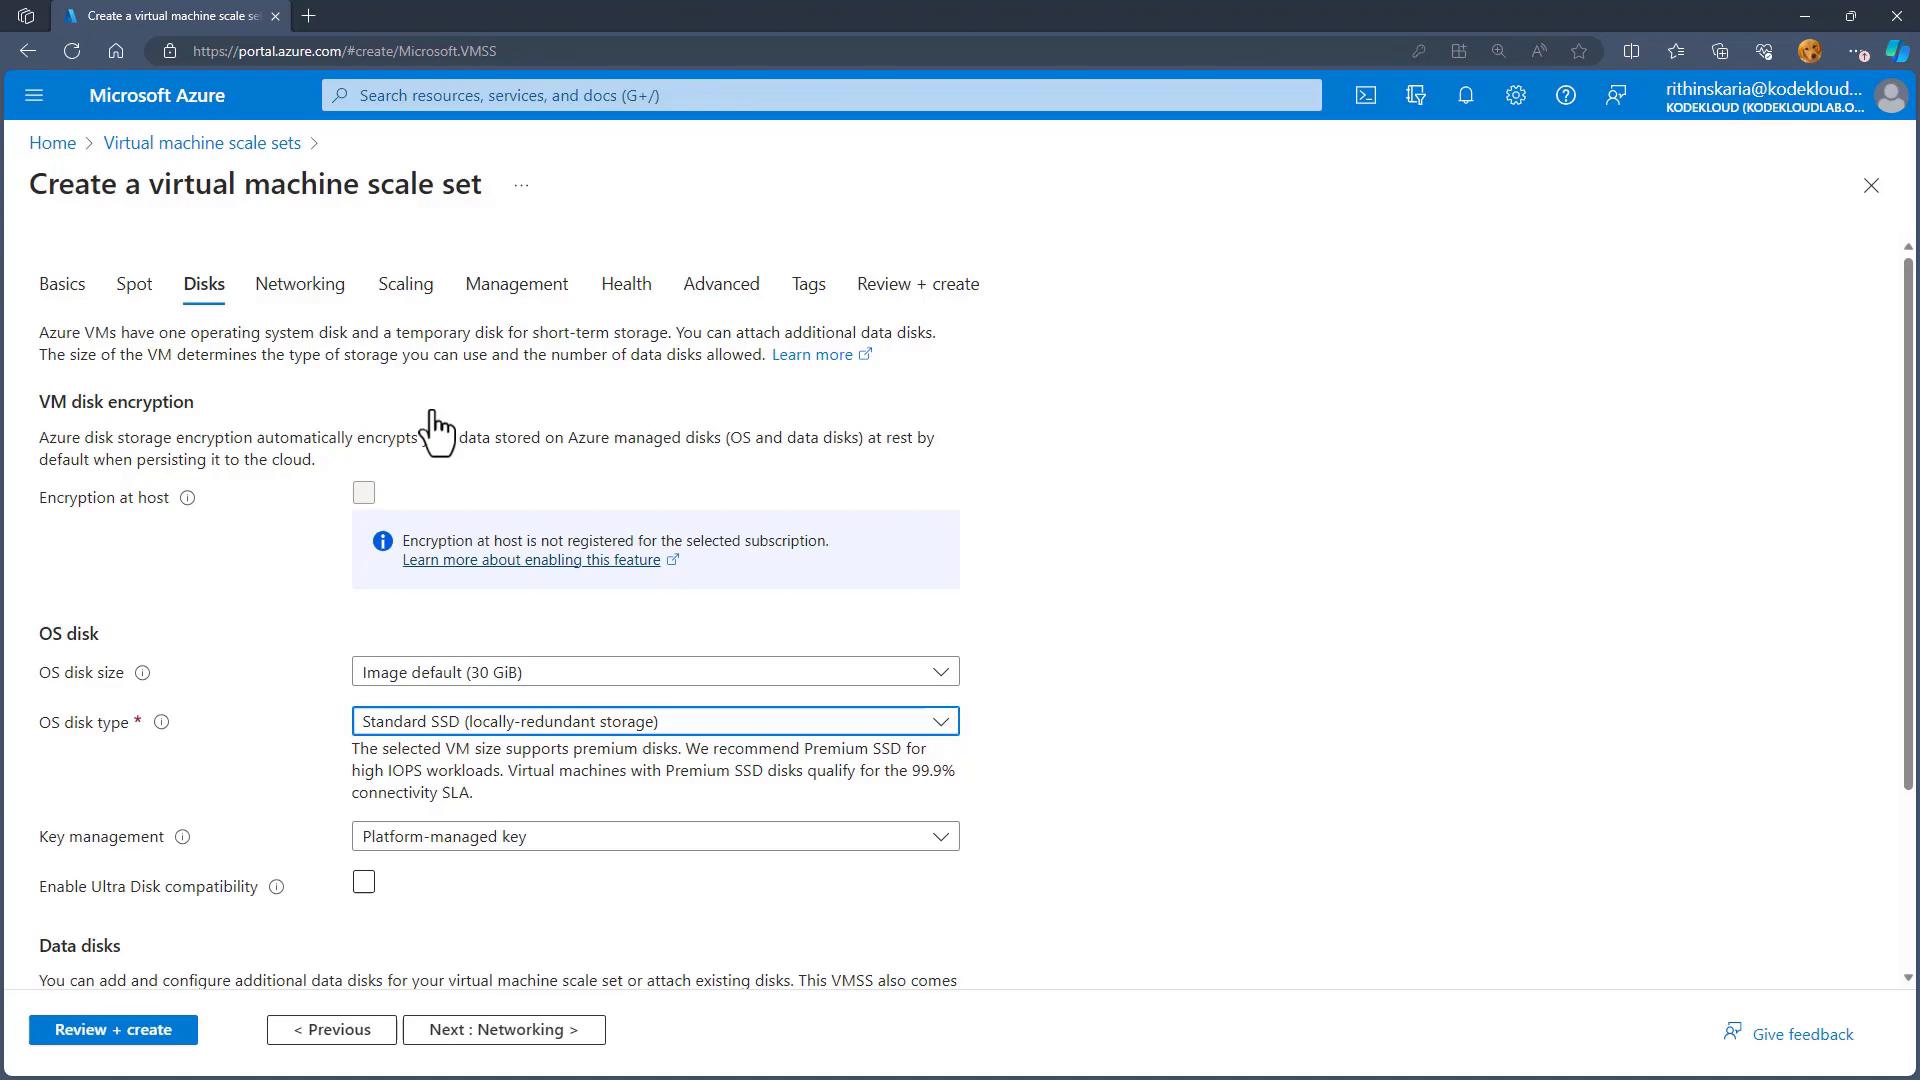
Task: Open the Management tab
Action: (517, 284)
